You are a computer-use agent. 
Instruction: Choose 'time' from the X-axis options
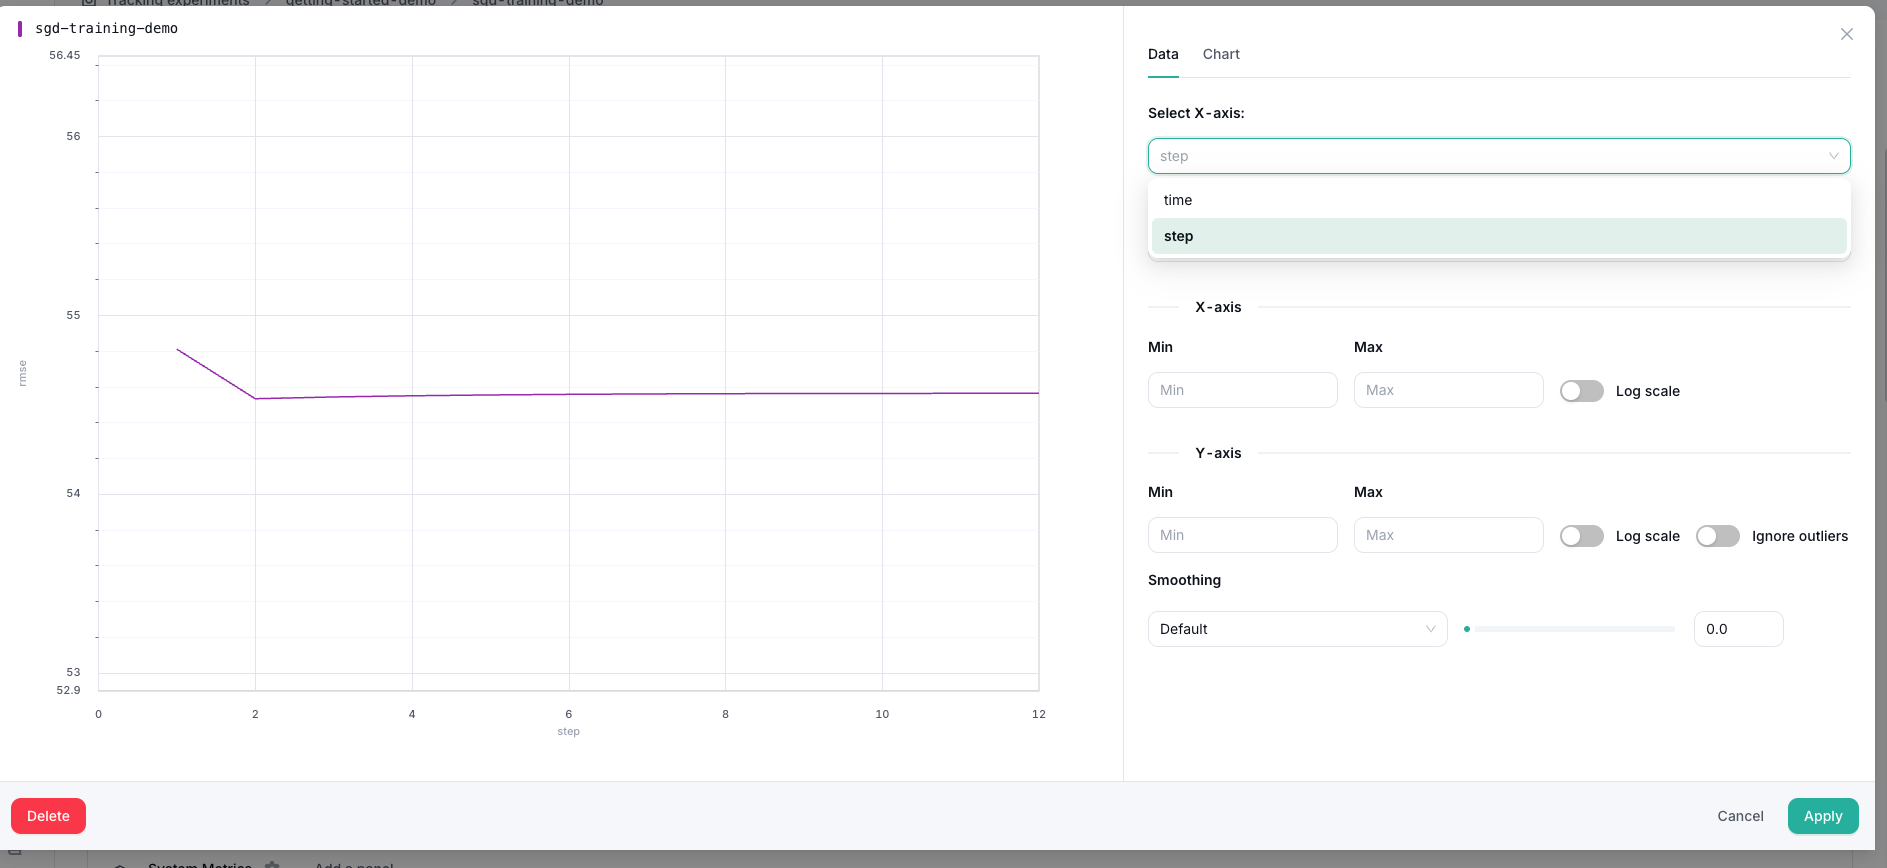tap(1498, 200)
